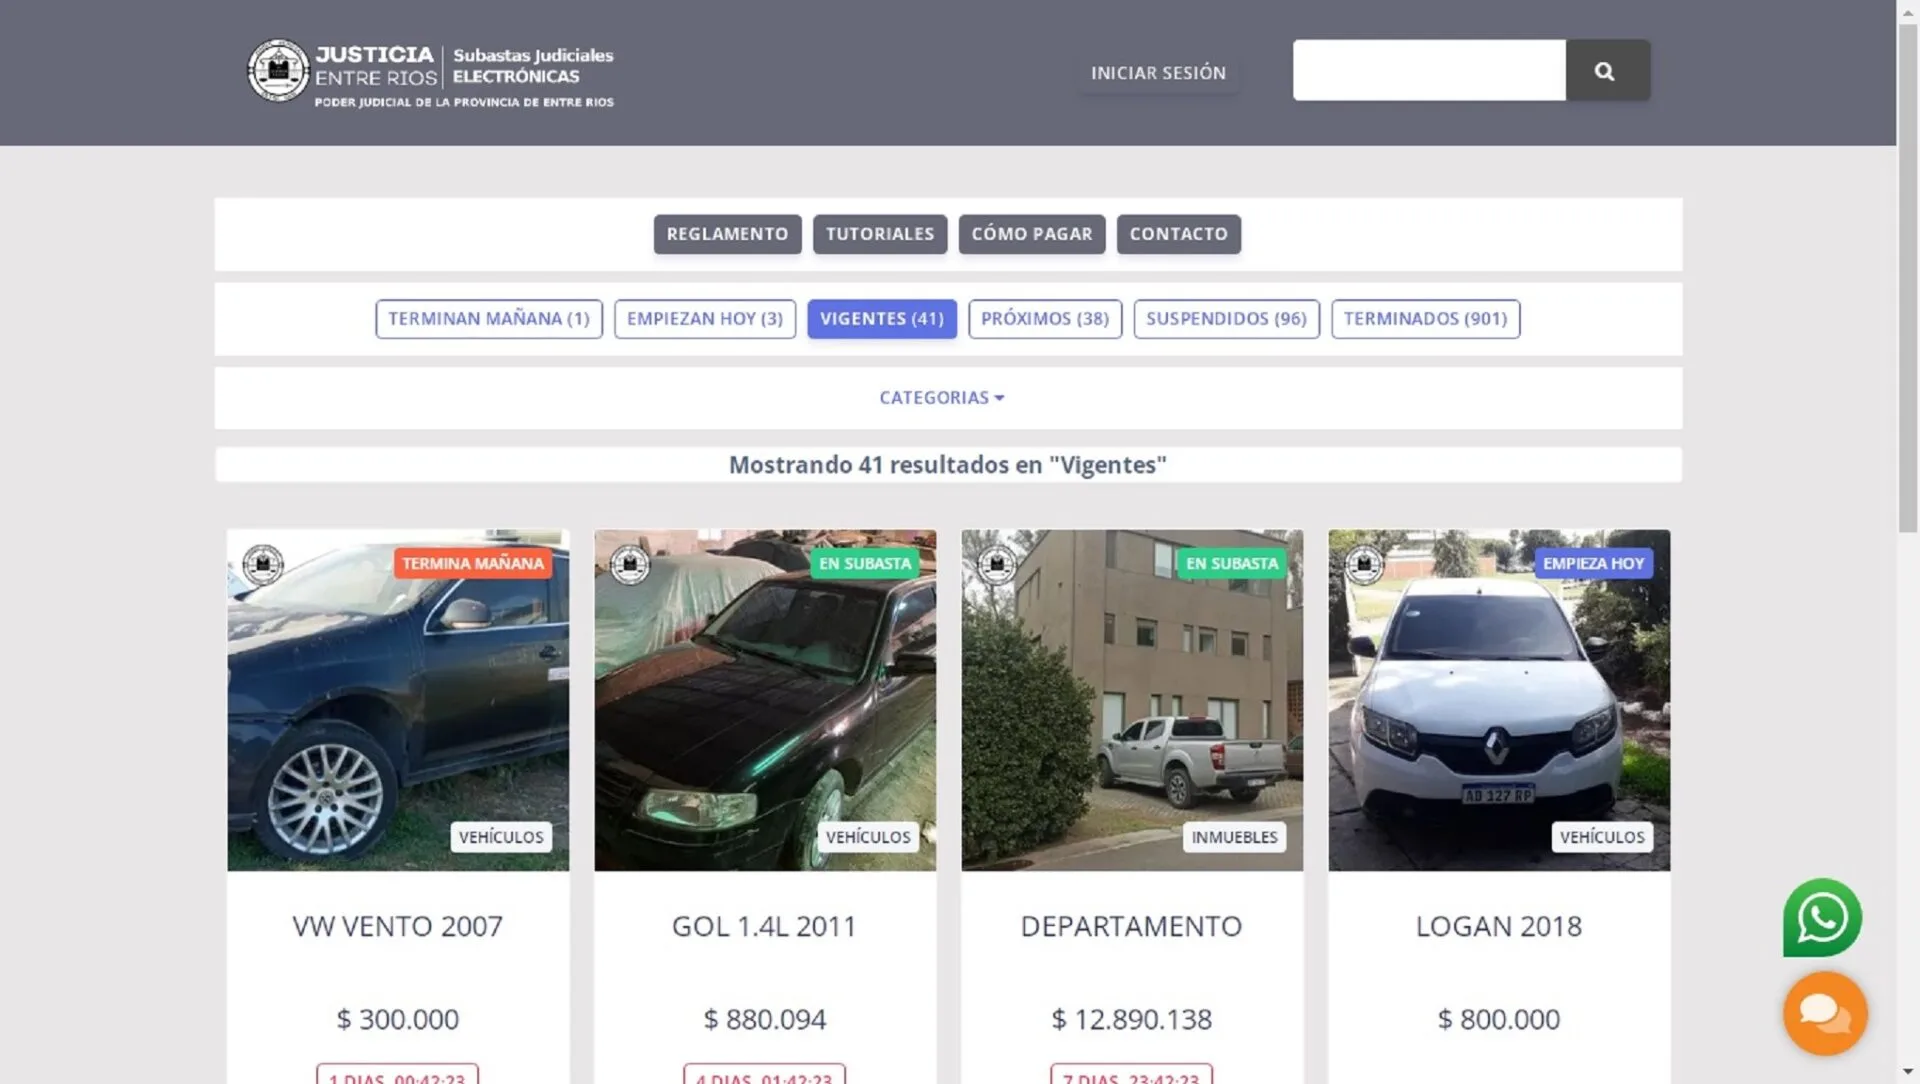The image size is (1920, 1084).
Task: Open the Logan 2018 car thumbnail
Action: tap(1498, 700)
